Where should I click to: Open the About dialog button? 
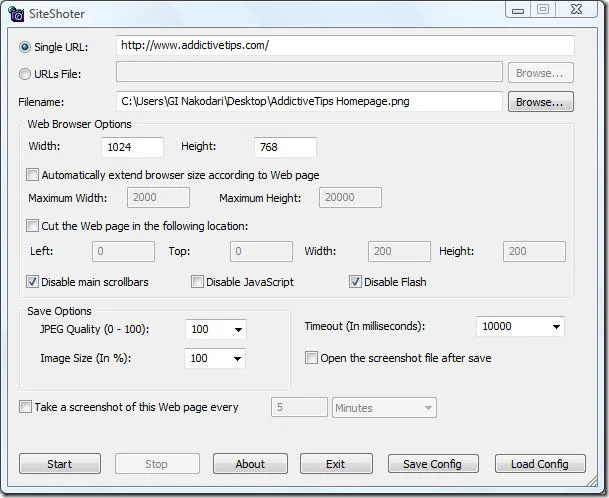point(250,464)
